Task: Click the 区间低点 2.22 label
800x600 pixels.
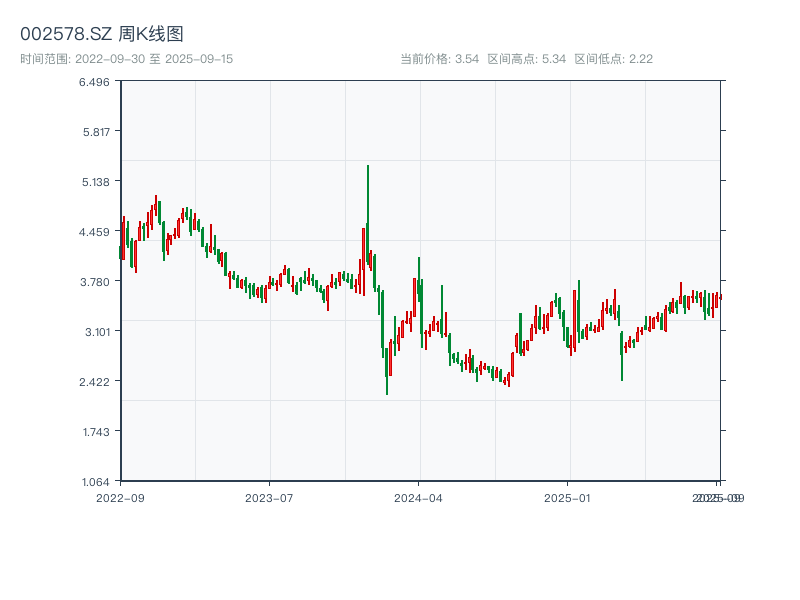Action: coord(613,59)
